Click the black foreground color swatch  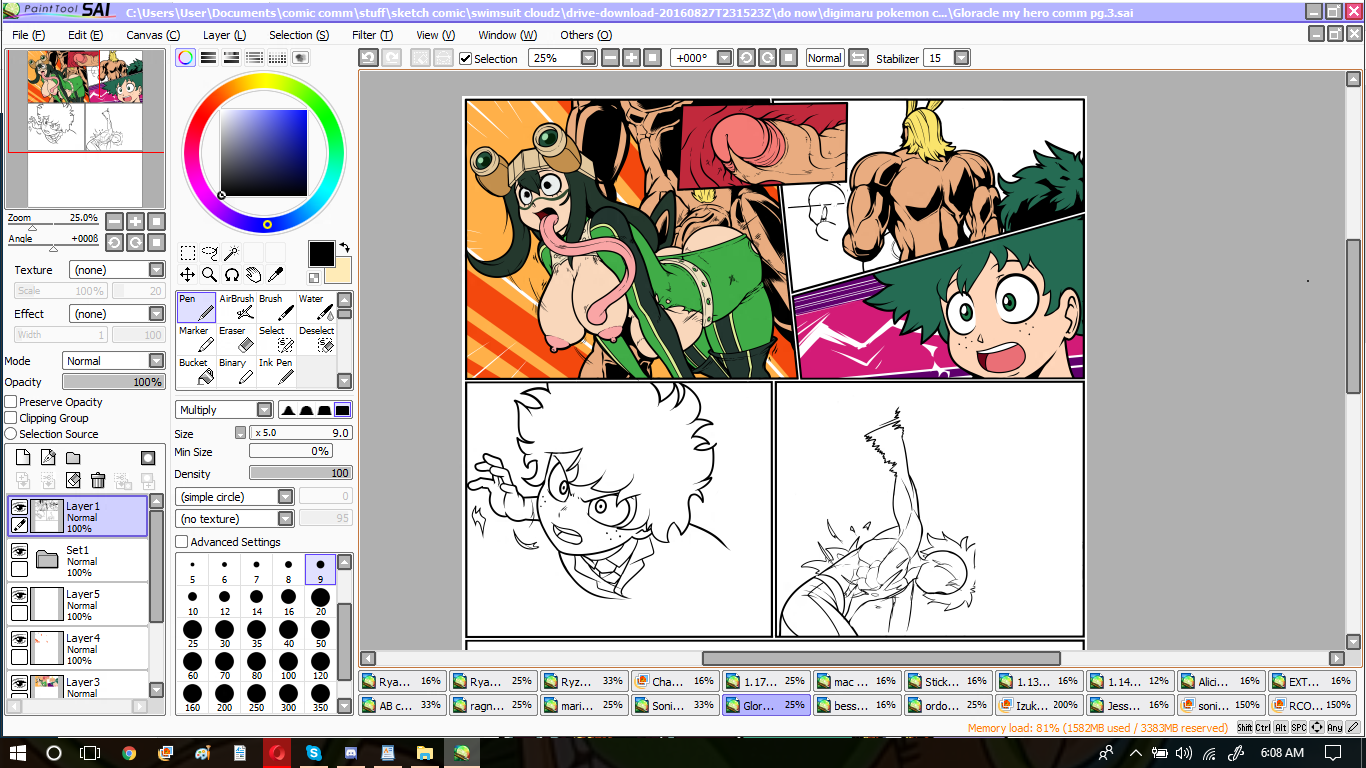click(322, 254)
